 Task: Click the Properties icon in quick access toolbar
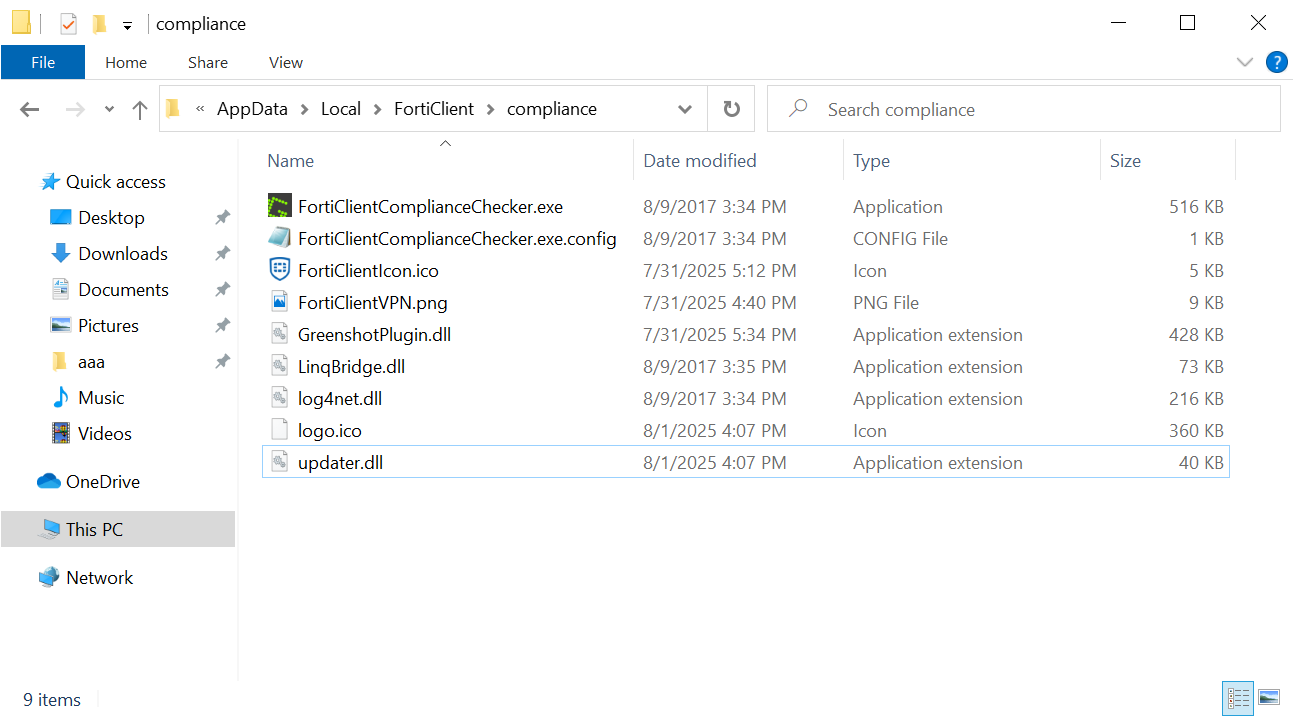[68, 24]
